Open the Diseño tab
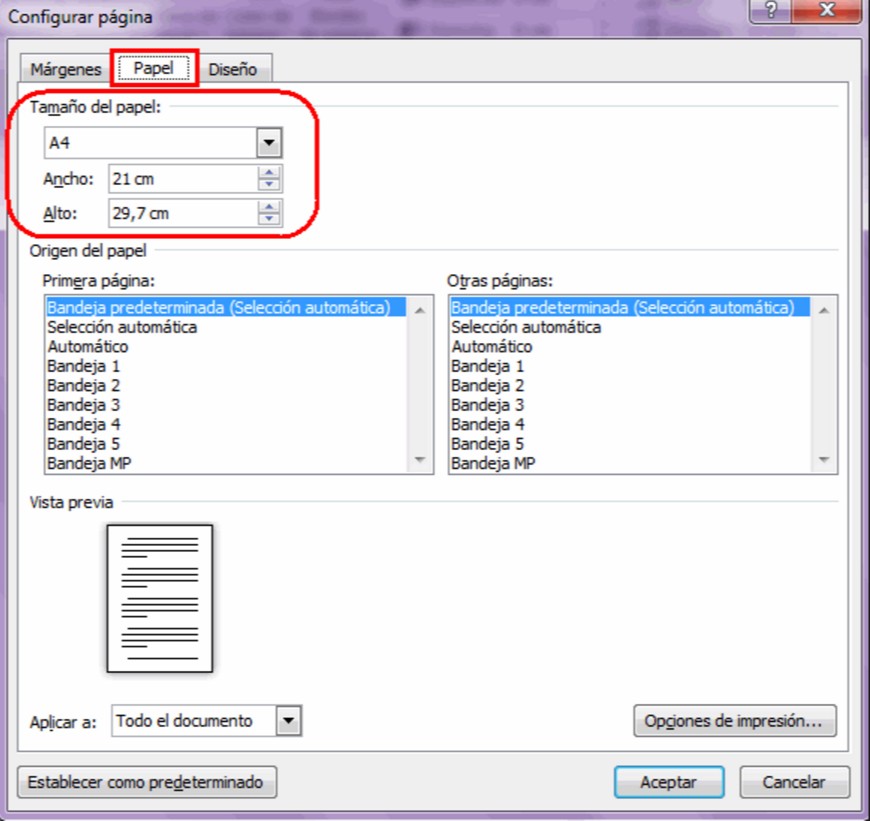The height and width of the screenshot is (821, 870). click(x=233, y=69)
